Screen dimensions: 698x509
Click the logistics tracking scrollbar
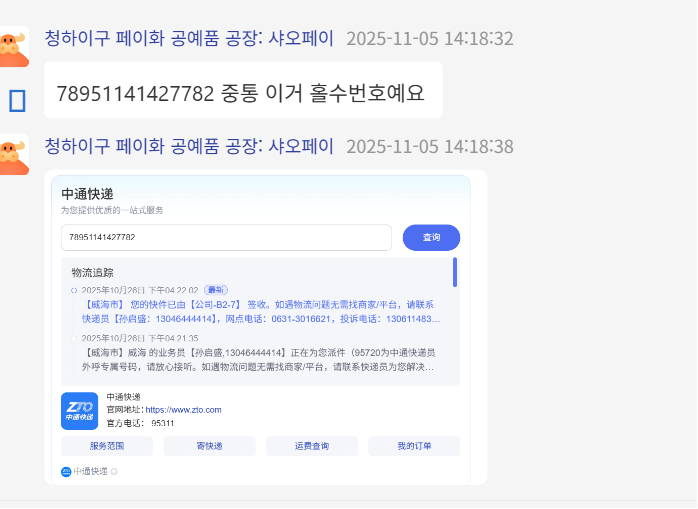pyautogui.click(x=455, y=272)
